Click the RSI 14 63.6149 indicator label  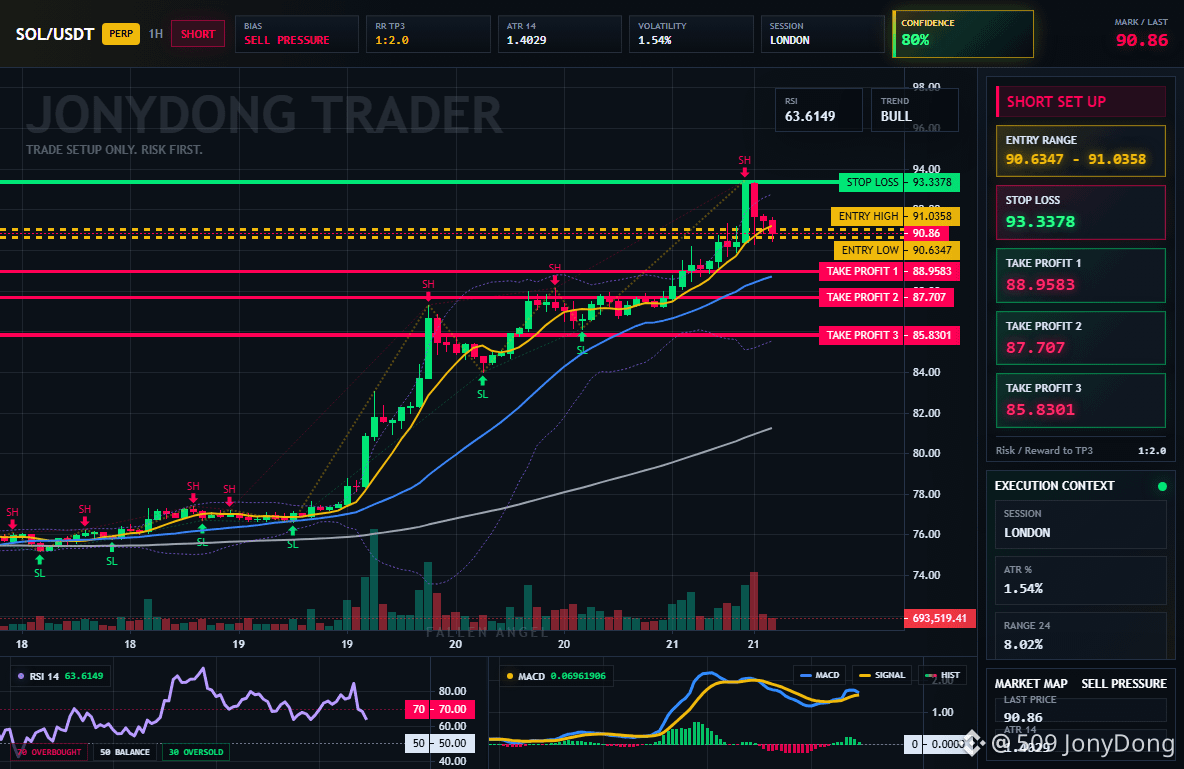60,676
